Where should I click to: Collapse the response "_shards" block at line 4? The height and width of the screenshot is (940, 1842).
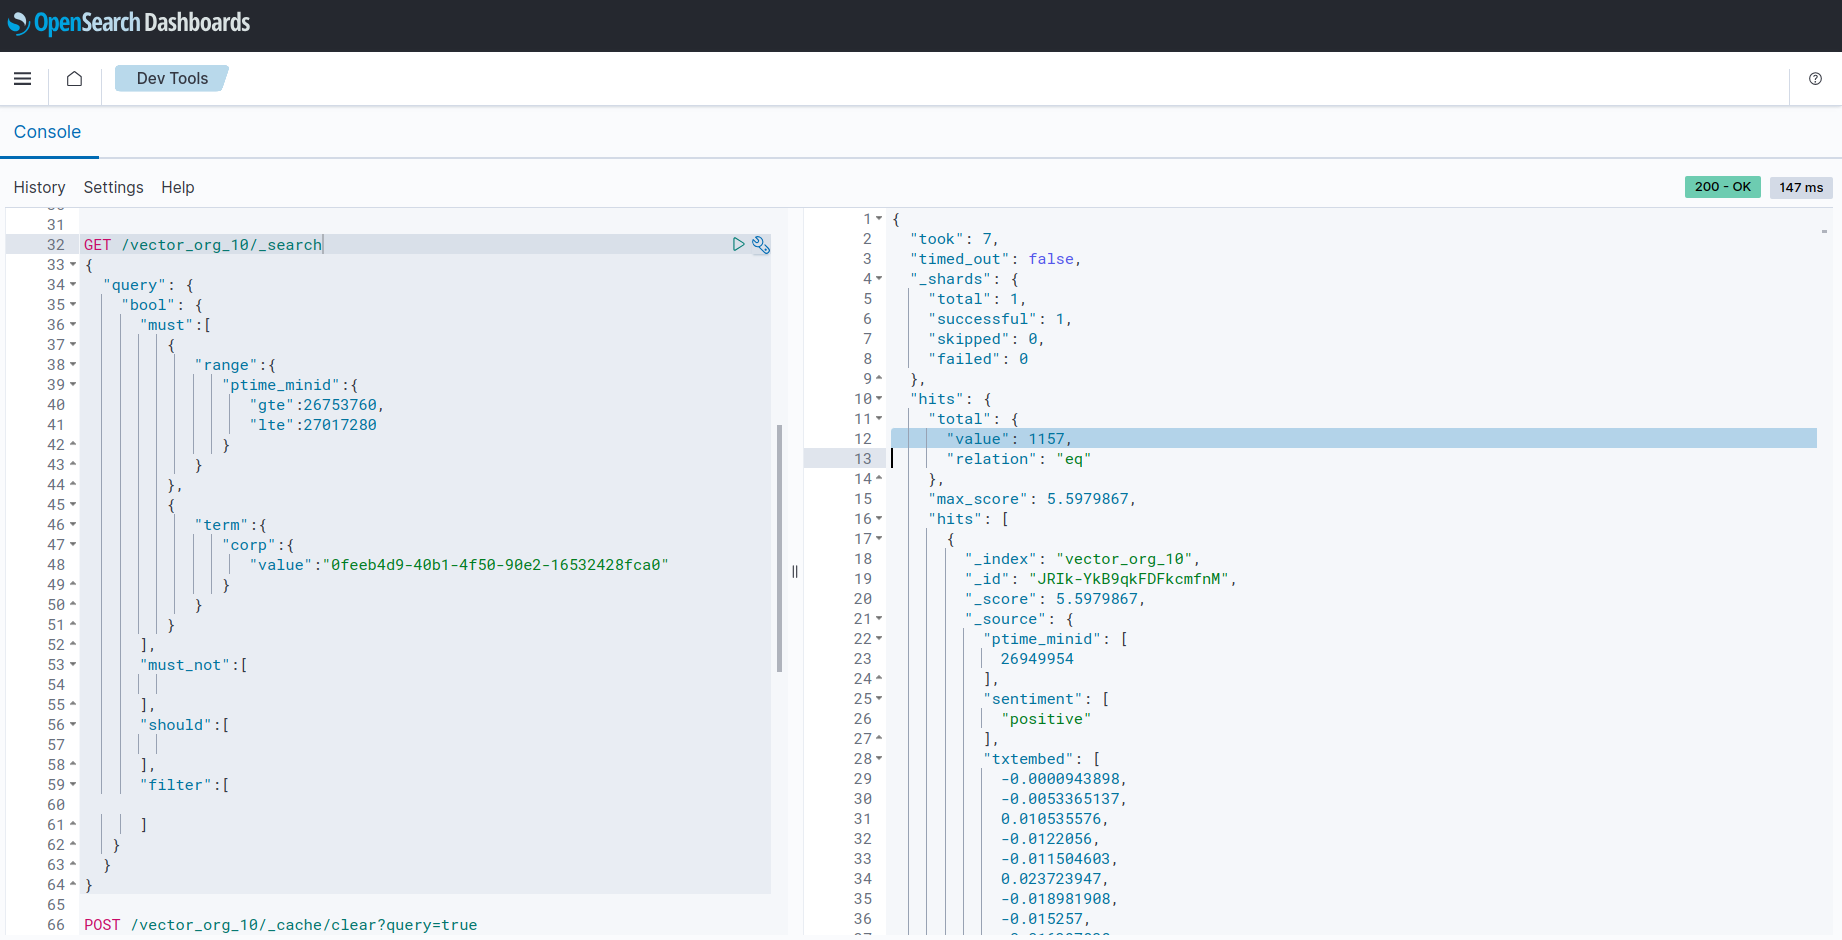(879, 279)
